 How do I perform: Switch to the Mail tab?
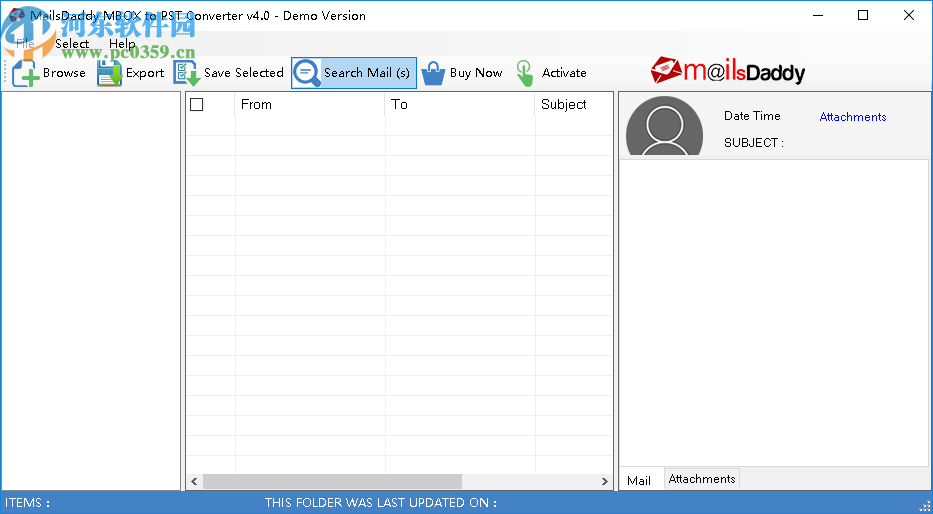[x=639, y=480]
